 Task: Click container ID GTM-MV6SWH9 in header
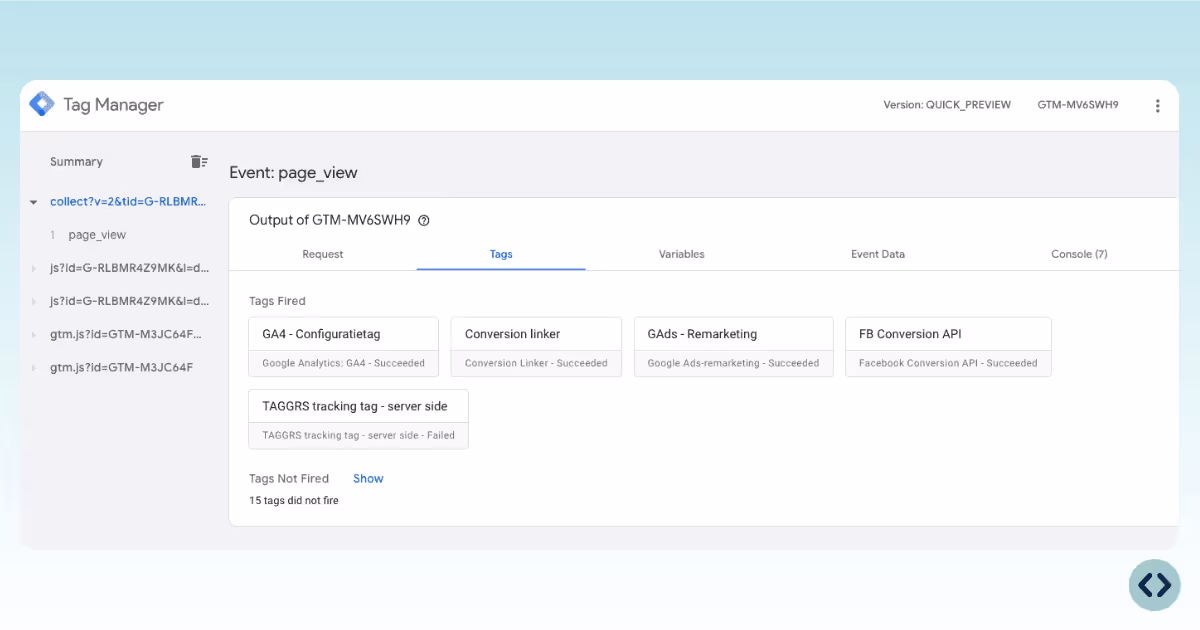coord(1078,105)
